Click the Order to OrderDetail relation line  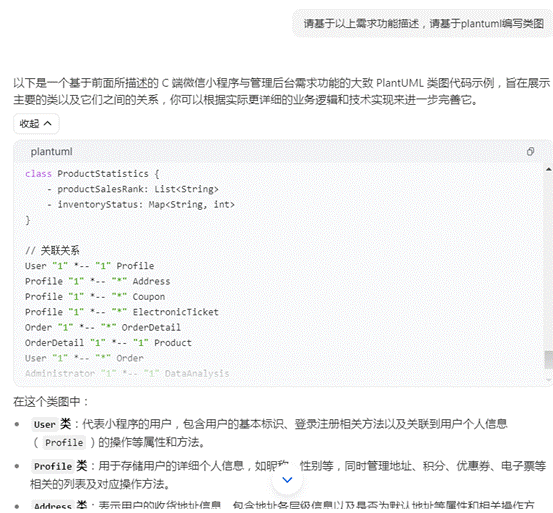click(103, 328)
